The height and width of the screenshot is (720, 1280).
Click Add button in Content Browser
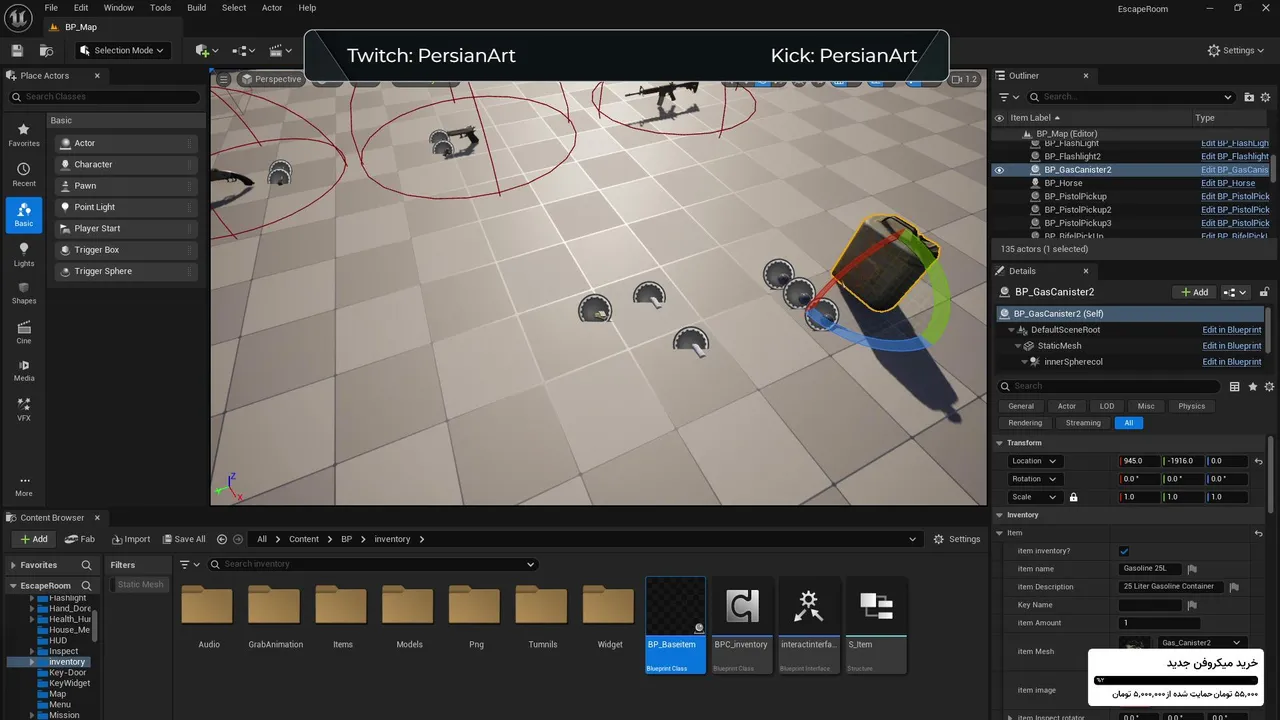33,539
